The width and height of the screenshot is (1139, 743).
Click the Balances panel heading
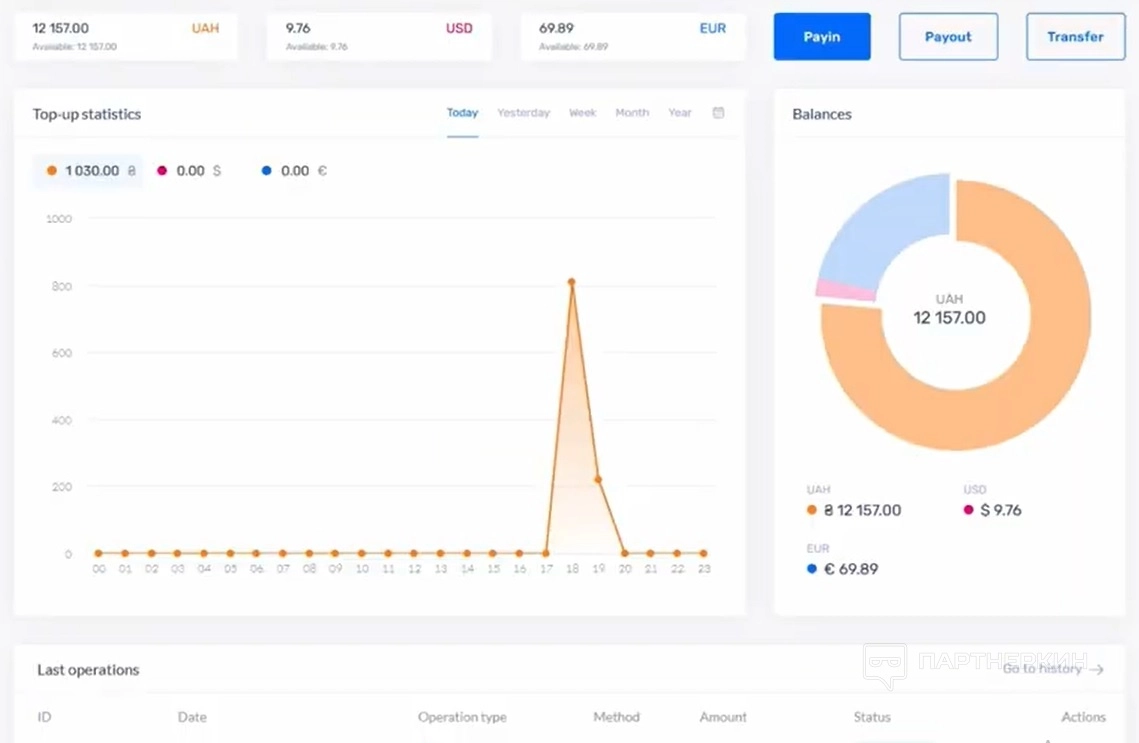coord(822,114)
